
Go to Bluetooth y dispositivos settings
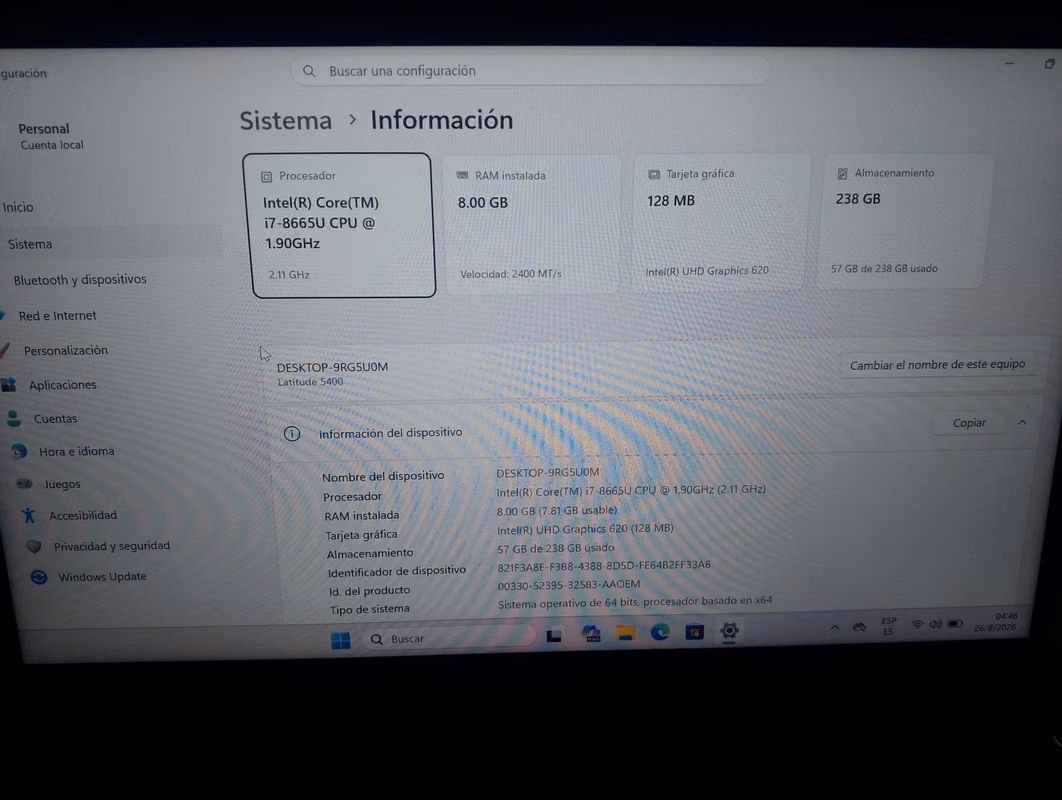(80, 279)
